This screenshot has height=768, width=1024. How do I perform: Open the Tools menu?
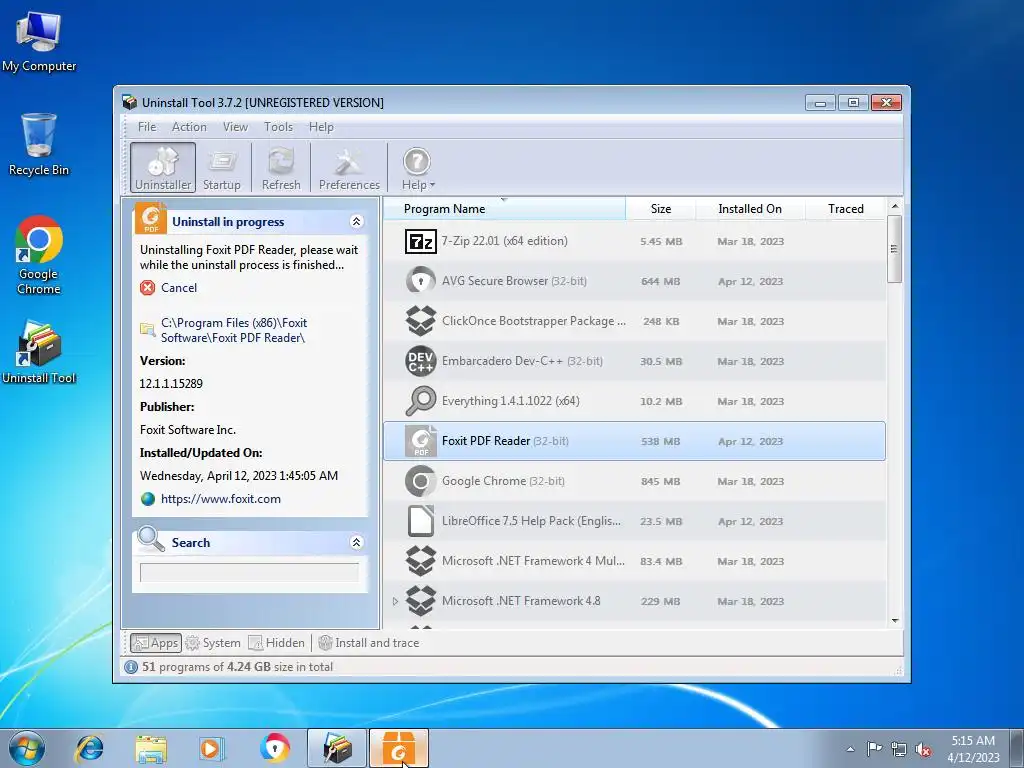tap(278, 127)
